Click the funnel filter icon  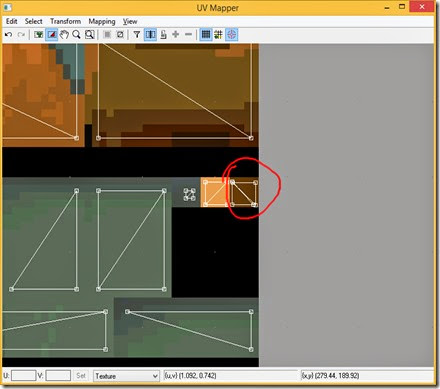pyautogui.click(x=137, y=34)
